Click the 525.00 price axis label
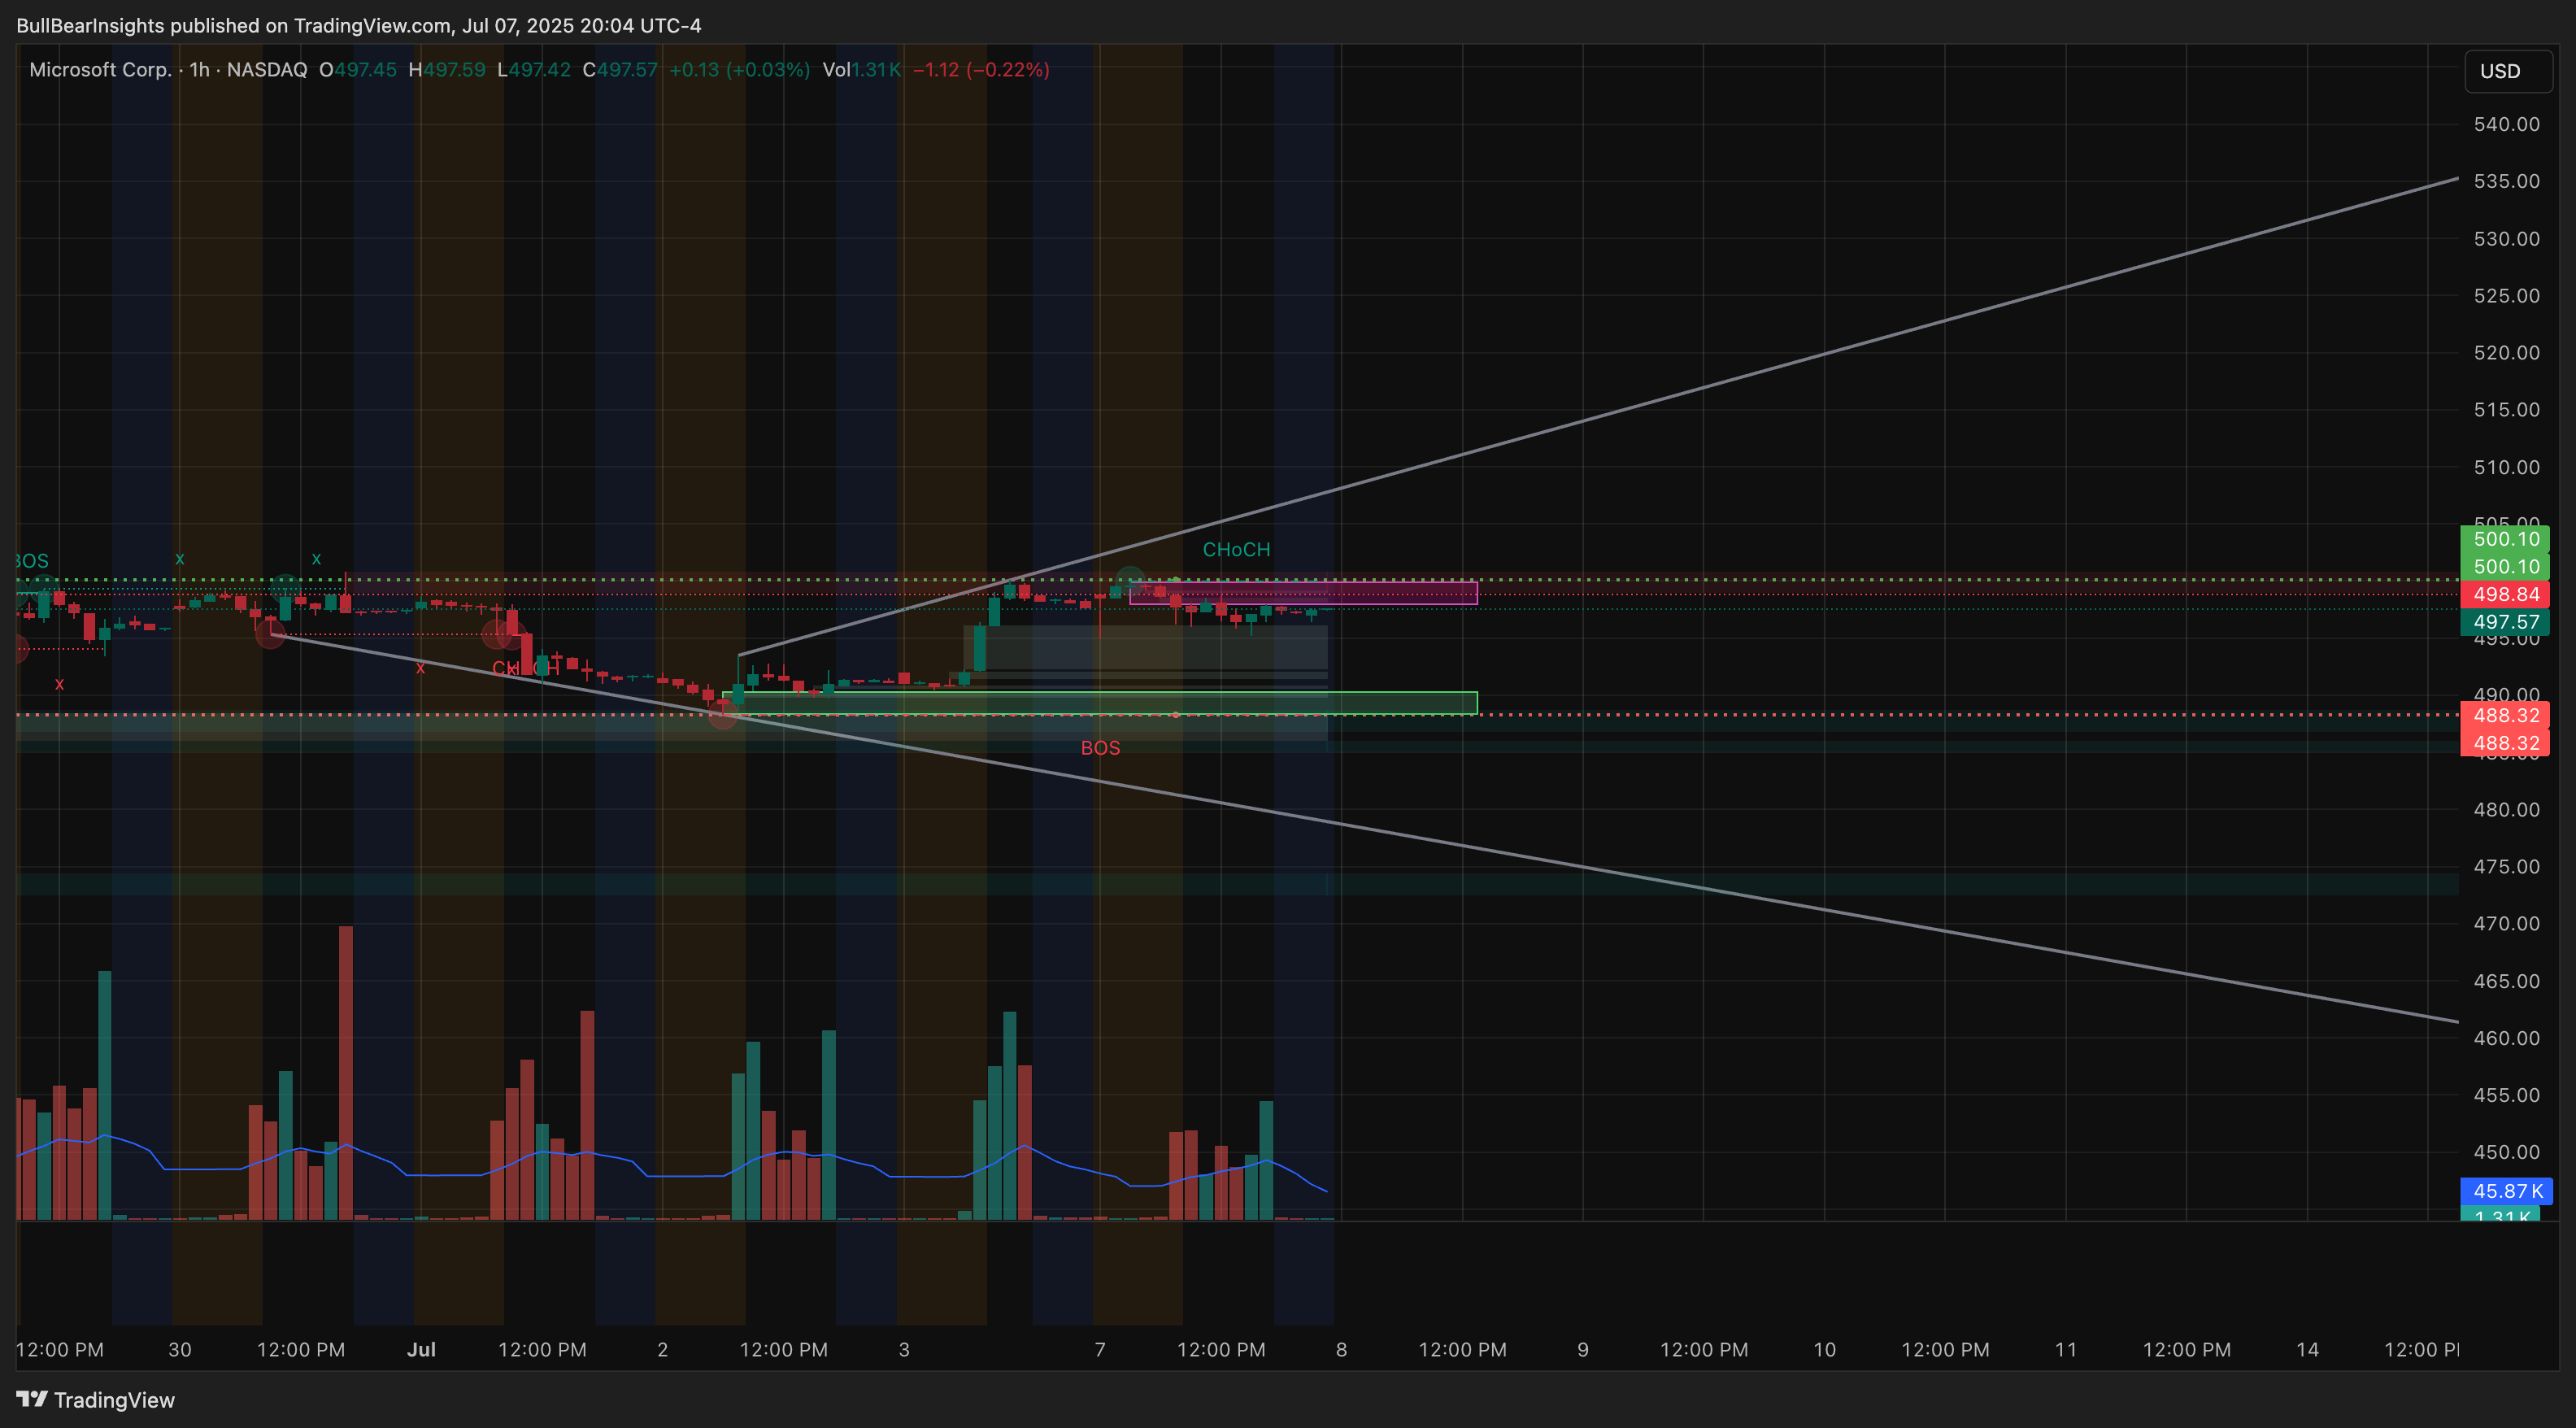This screenshot has height=1428, width=2576. click(x=2506, y=295)
